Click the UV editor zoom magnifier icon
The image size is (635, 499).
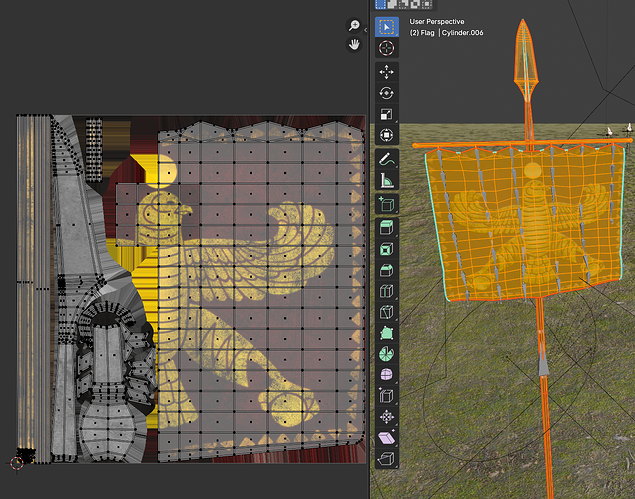click(354, 26)
